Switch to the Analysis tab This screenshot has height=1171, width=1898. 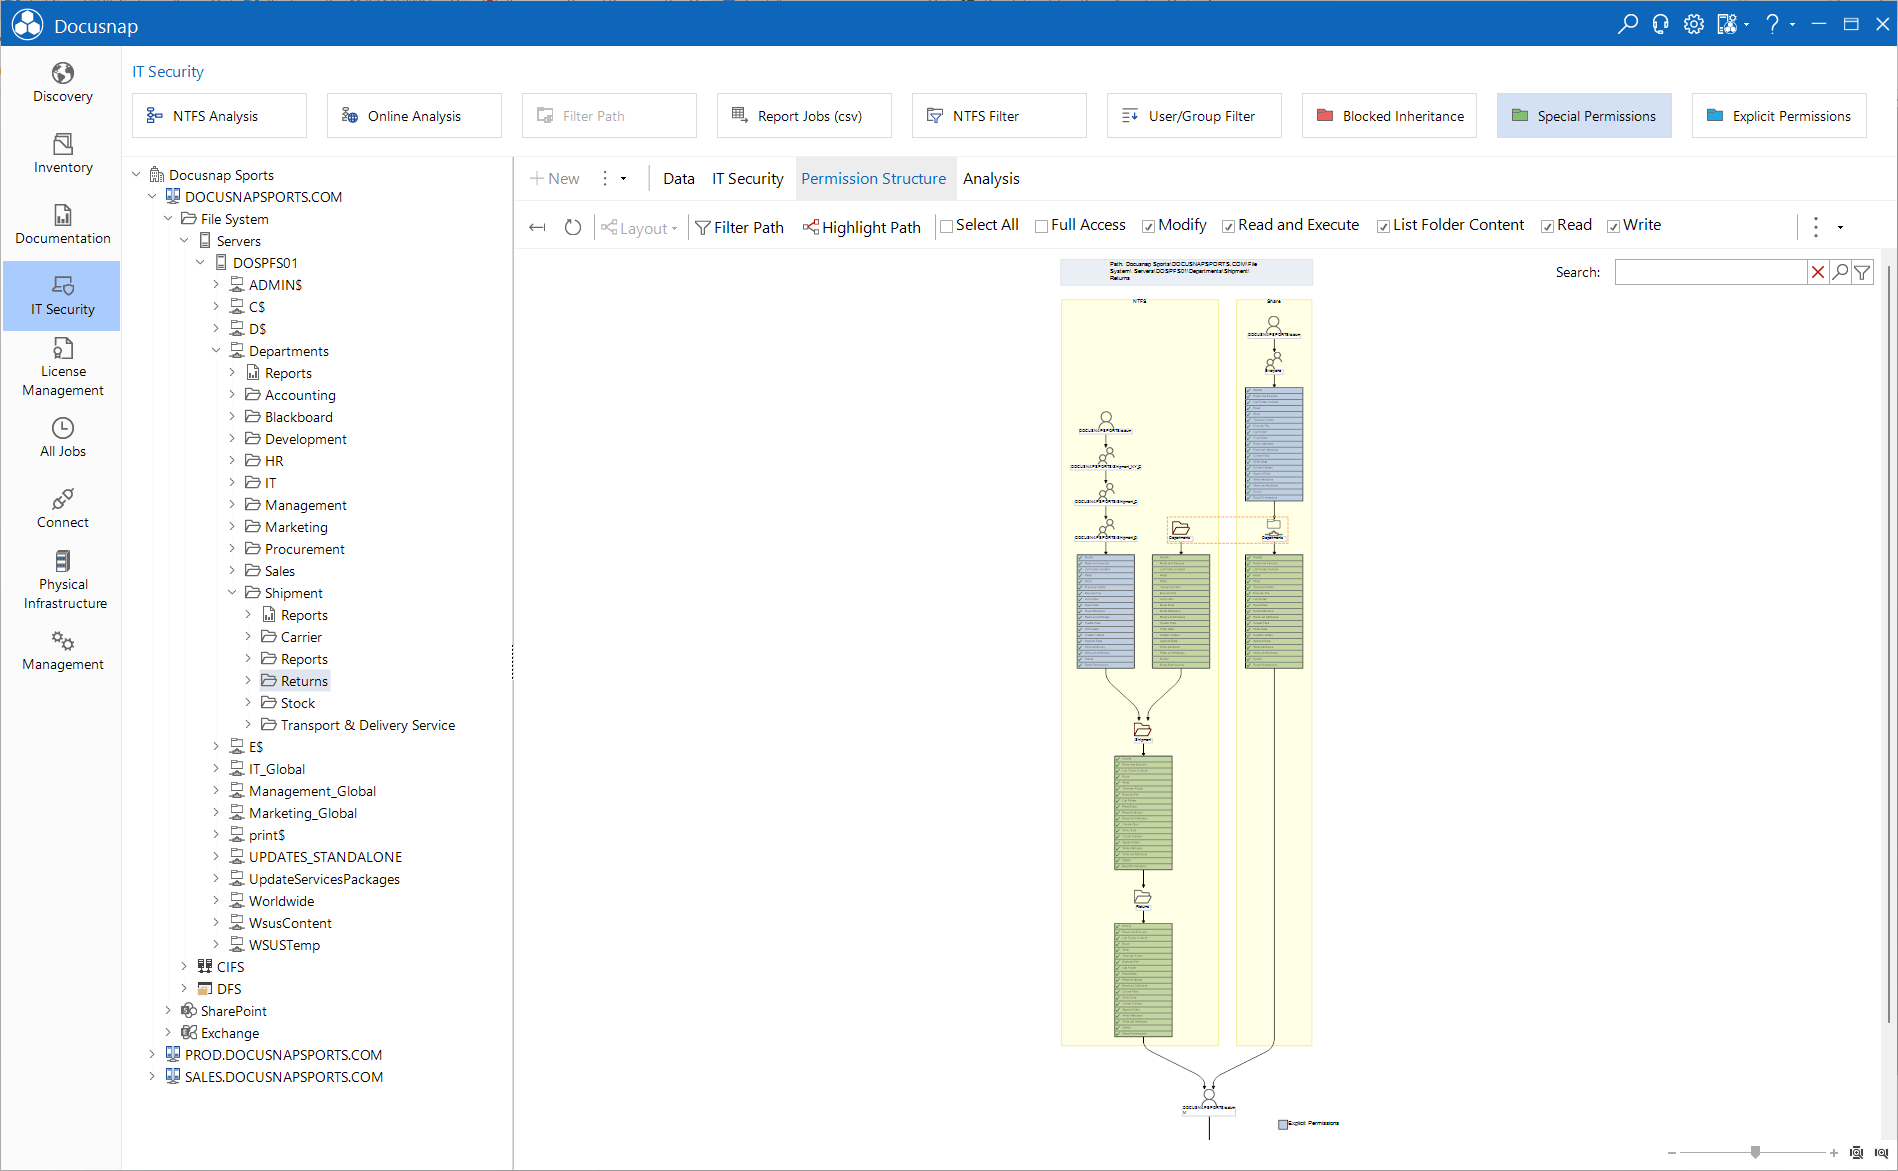[991, 178]
